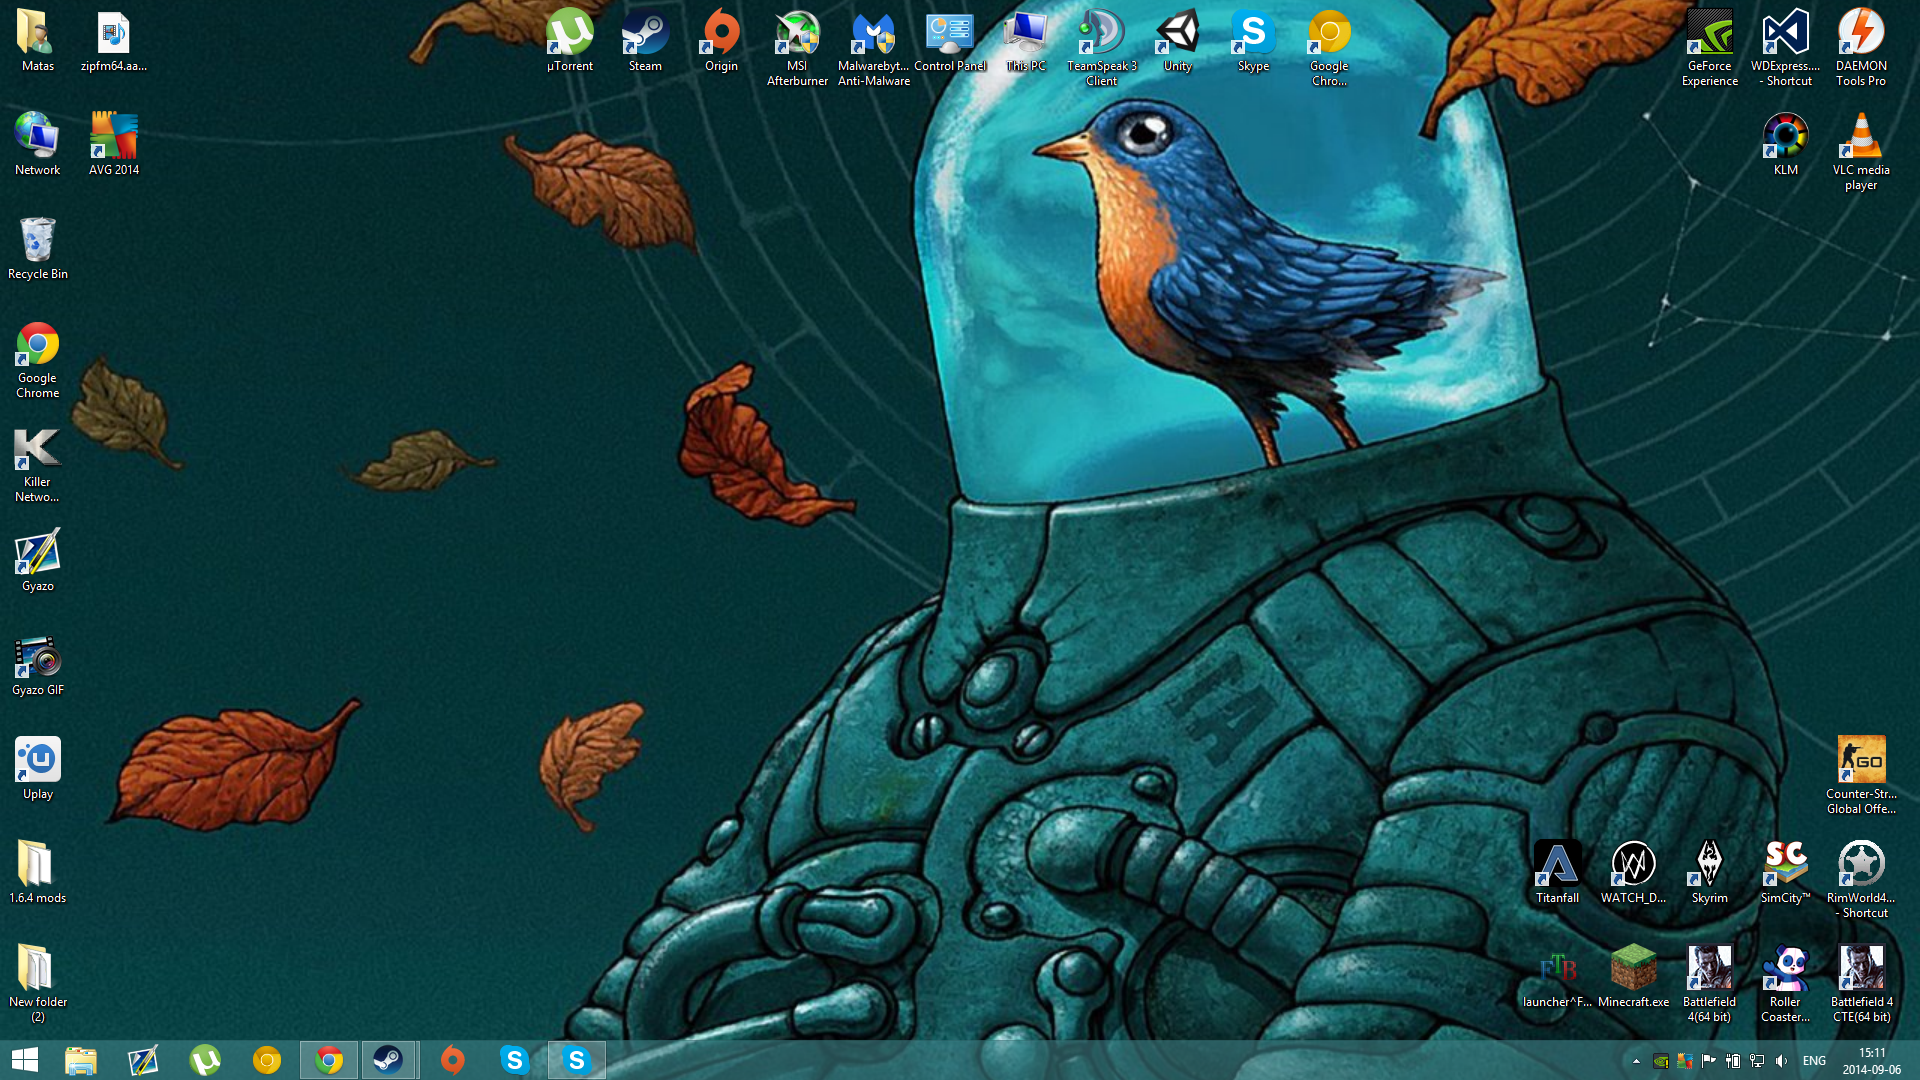The width and height of the screenshot is (1920, 1080).
Task: Open the Malwarebytes Anti-Malware desktop shortcut
Action: (x=874, y=48)
